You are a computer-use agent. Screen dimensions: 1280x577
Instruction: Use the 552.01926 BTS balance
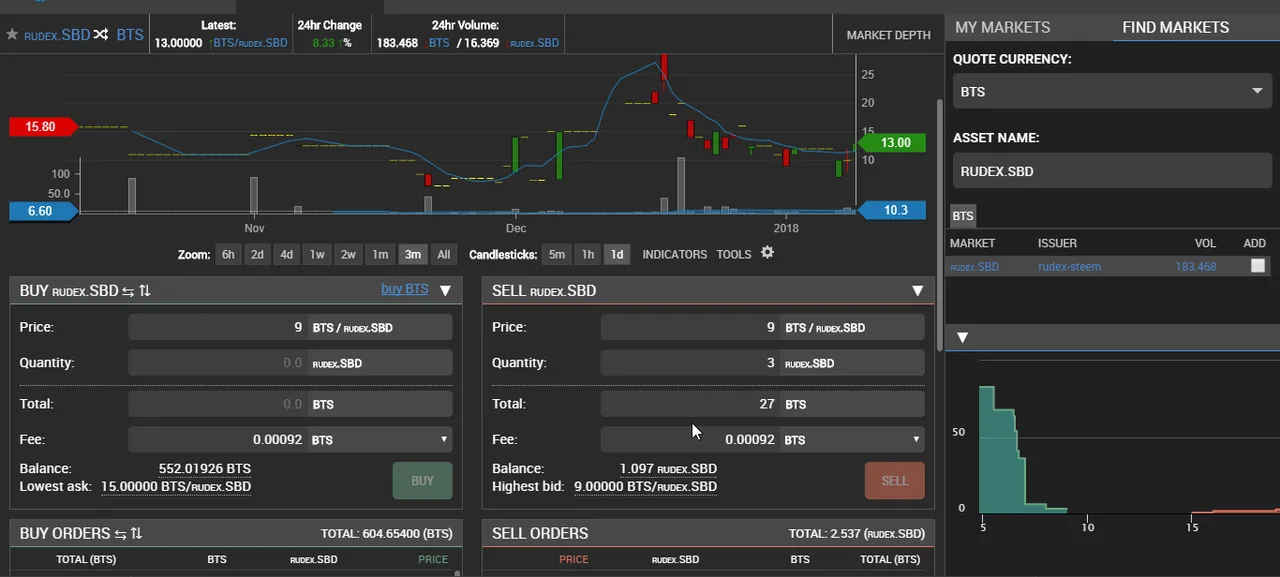pos(204,469)
